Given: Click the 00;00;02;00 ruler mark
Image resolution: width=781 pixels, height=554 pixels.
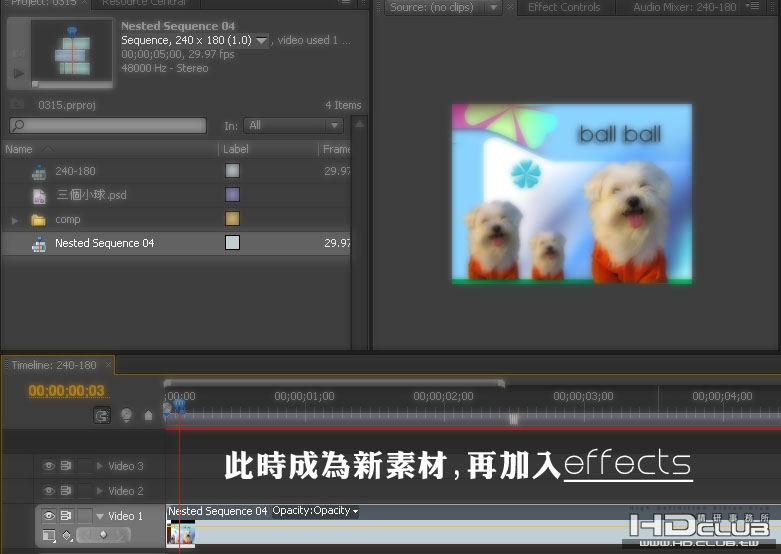Looking at the screenshot, I should [x=443, y=397].
